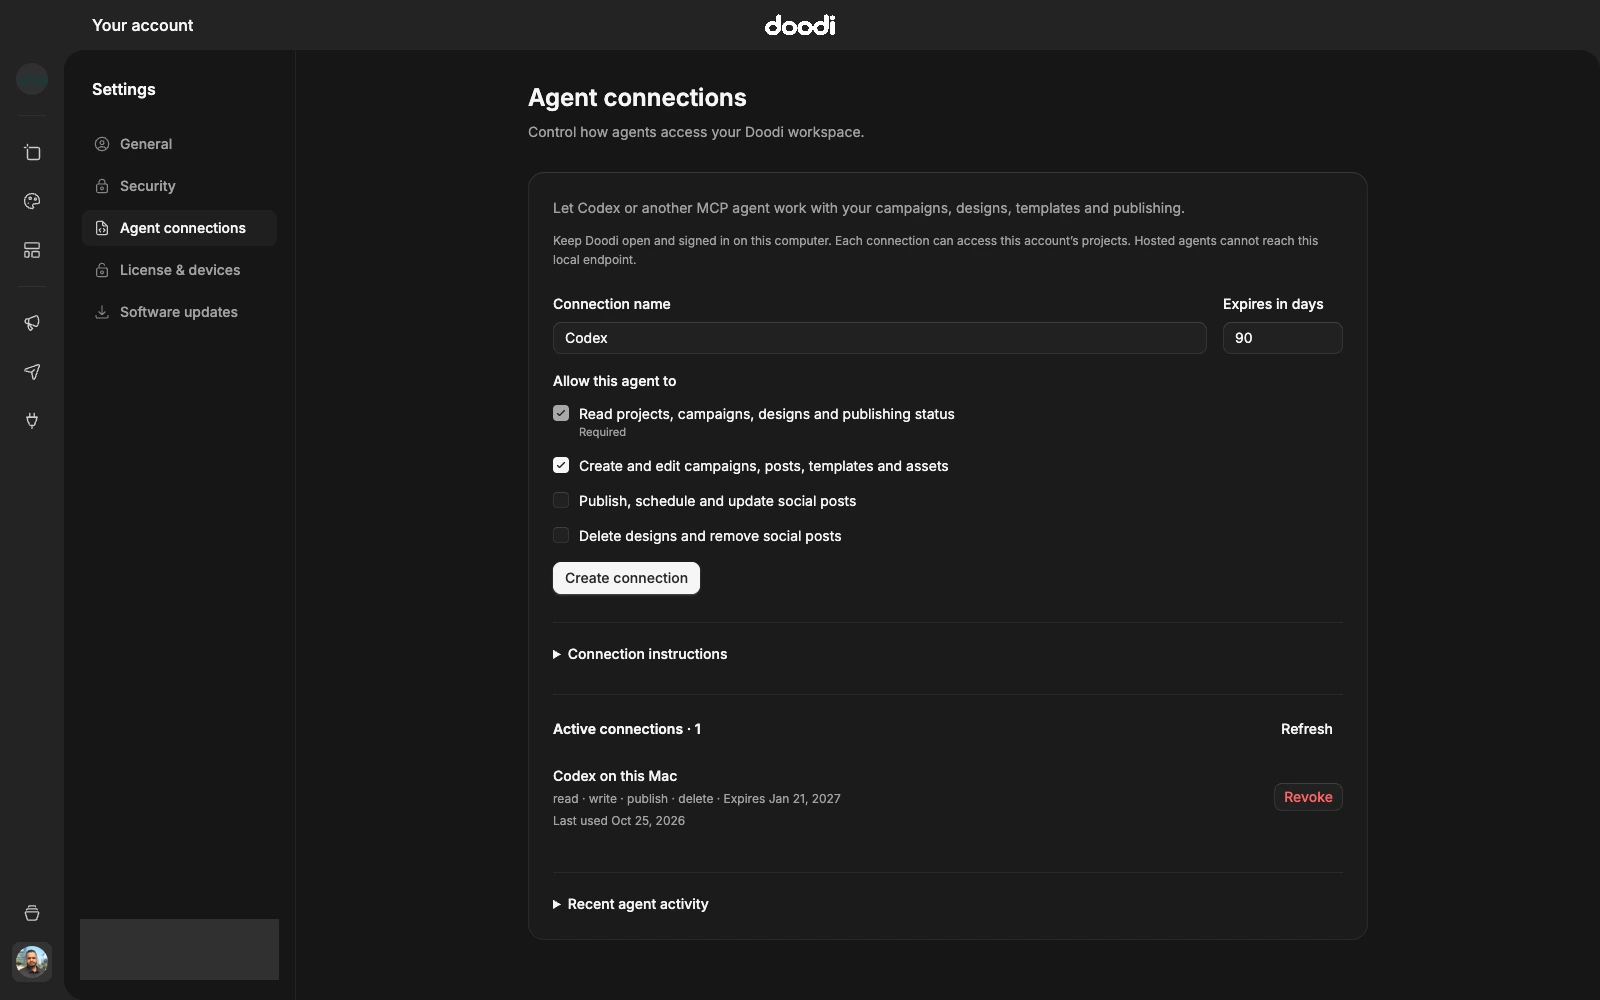Screen dimensions: 1600x1000
Task: Open the plug integrations icon
Action: click(32, 420)
